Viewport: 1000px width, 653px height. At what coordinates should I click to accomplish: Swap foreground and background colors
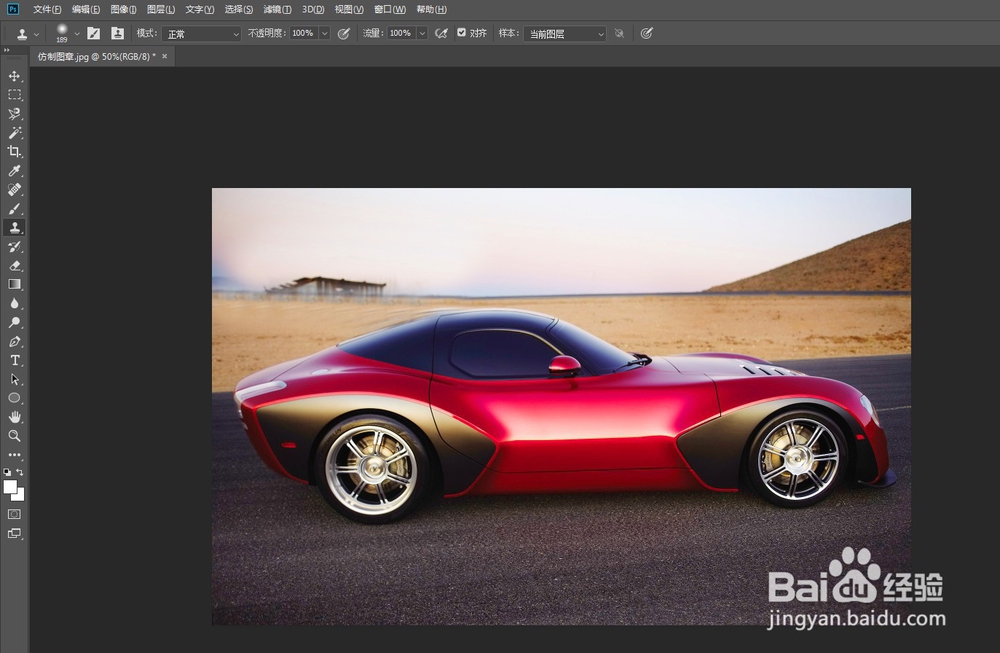click(x=20, y=473)
